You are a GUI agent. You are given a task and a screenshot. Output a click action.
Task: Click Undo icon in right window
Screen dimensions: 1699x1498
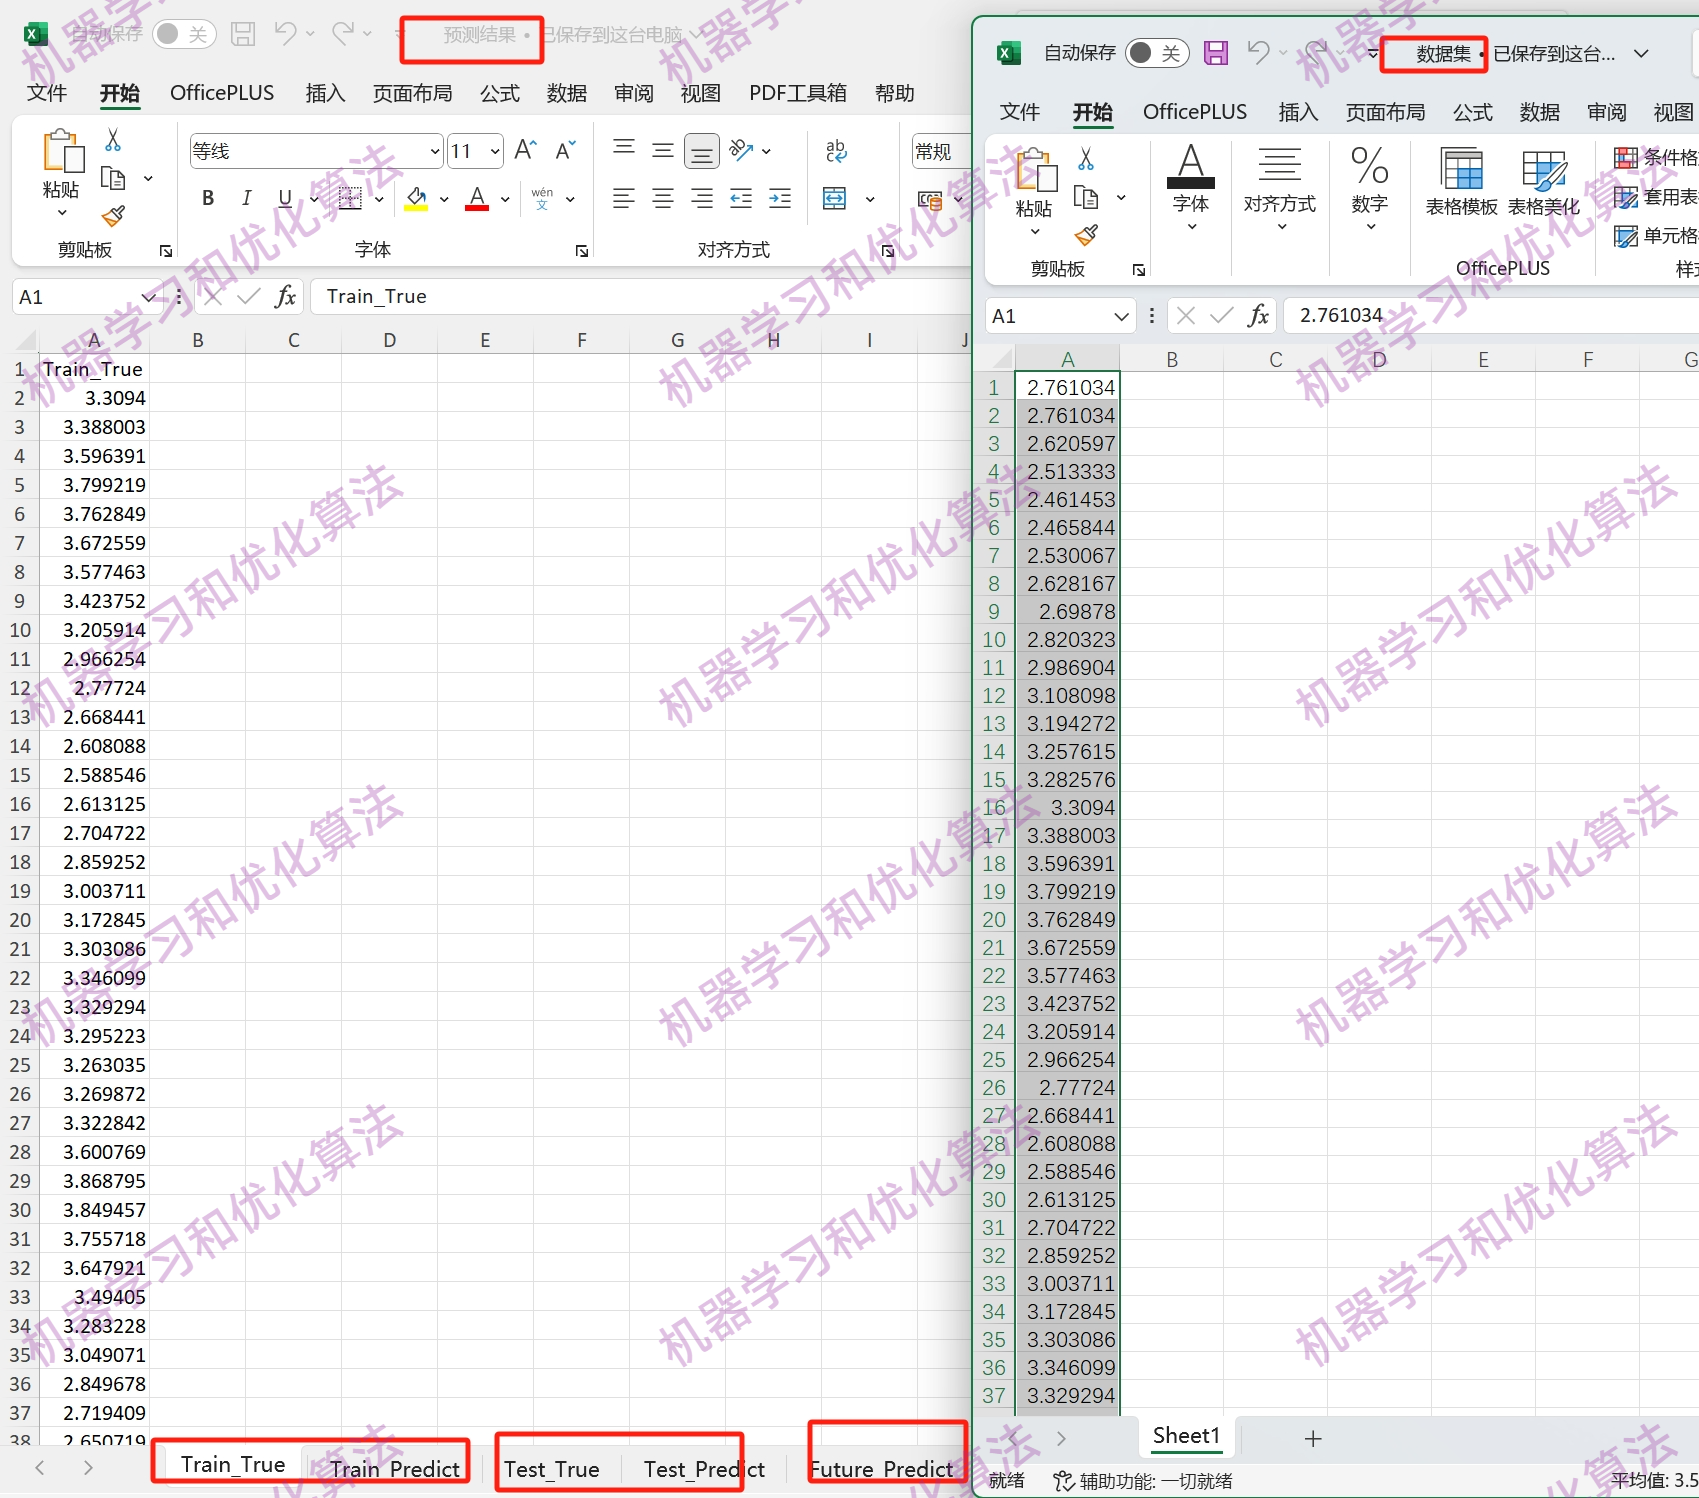tap(1258, 52)
